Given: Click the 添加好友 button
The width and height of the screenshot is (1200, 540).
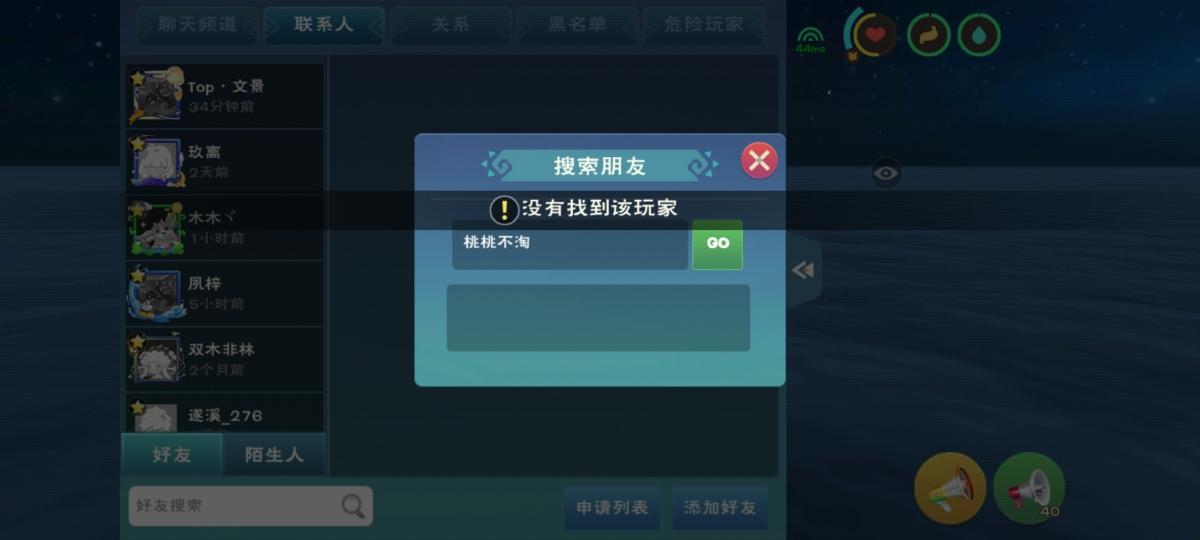Looking at the screenshot, I should pyautogui.click(x=720, y=507).
